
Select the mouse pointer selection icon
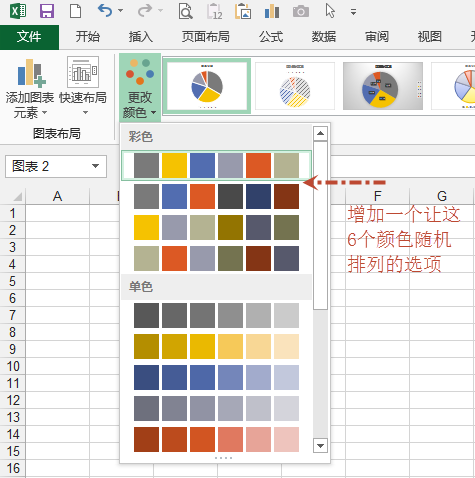point(330,11)
